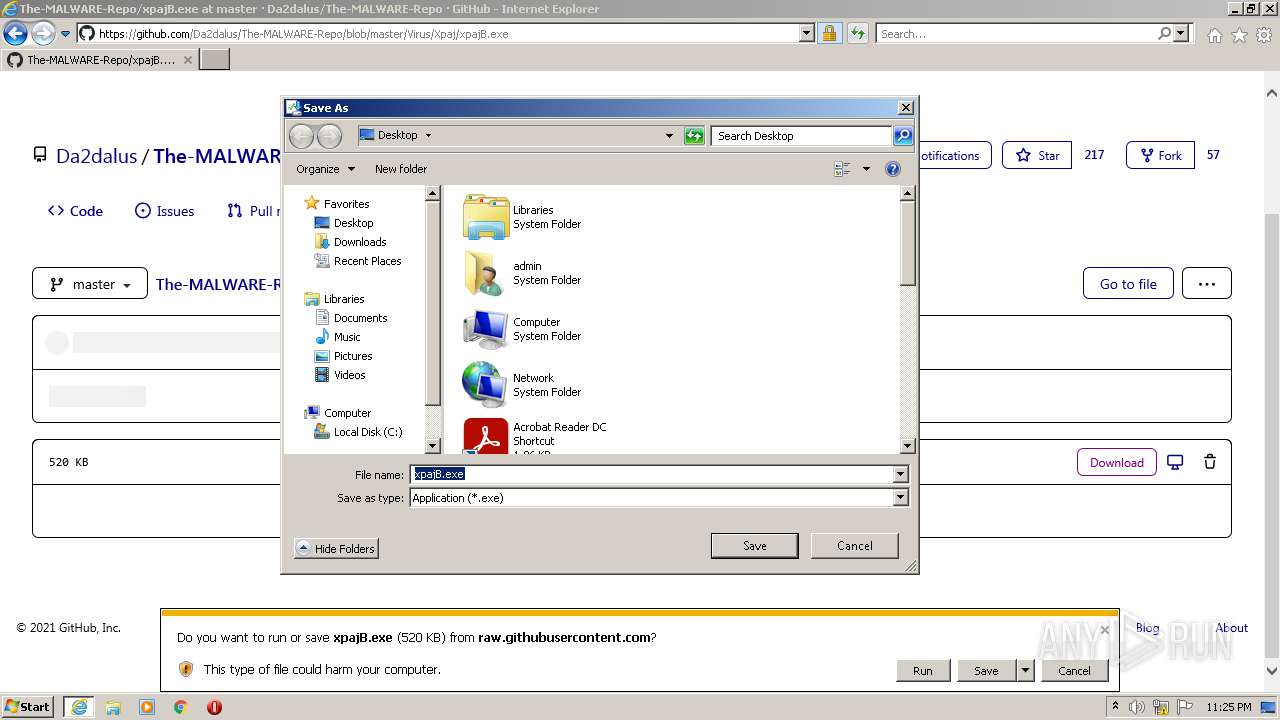Switch to the Issues tab
Viewport: 1280px width, 720px height.
click(164, 211)
